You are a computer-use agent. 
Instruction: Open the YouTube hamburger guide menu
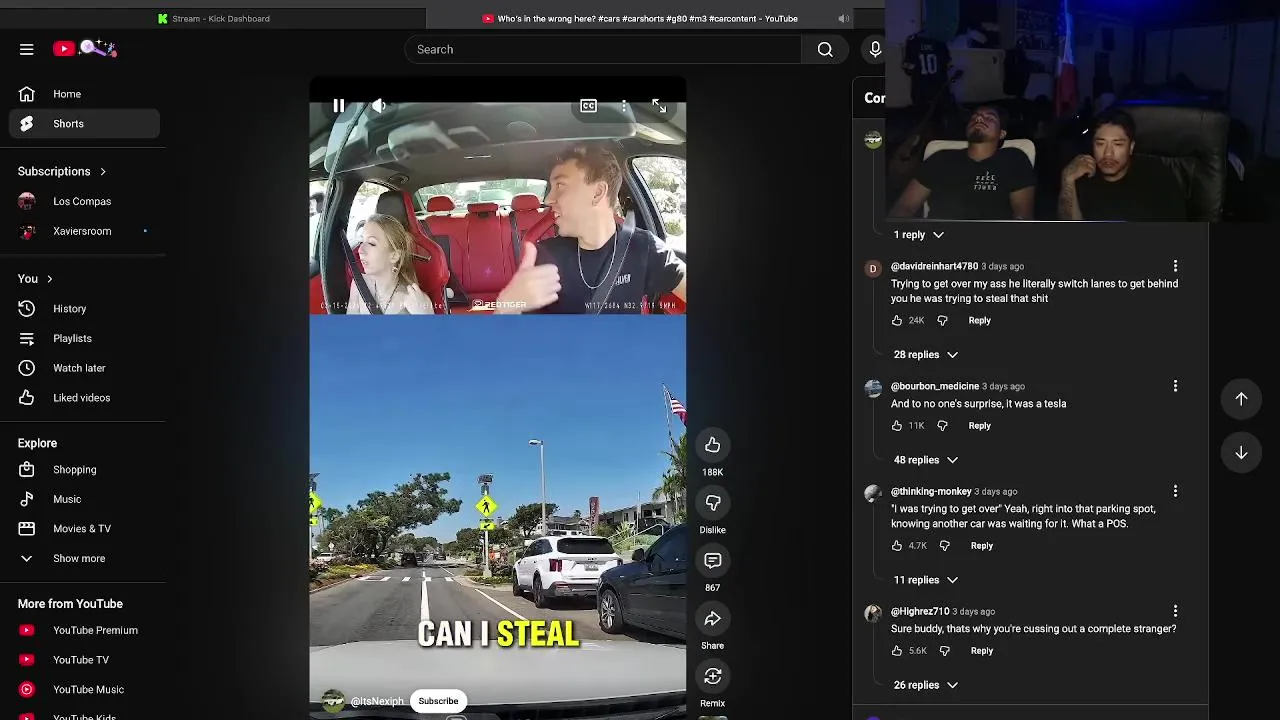tap(27, 49)
